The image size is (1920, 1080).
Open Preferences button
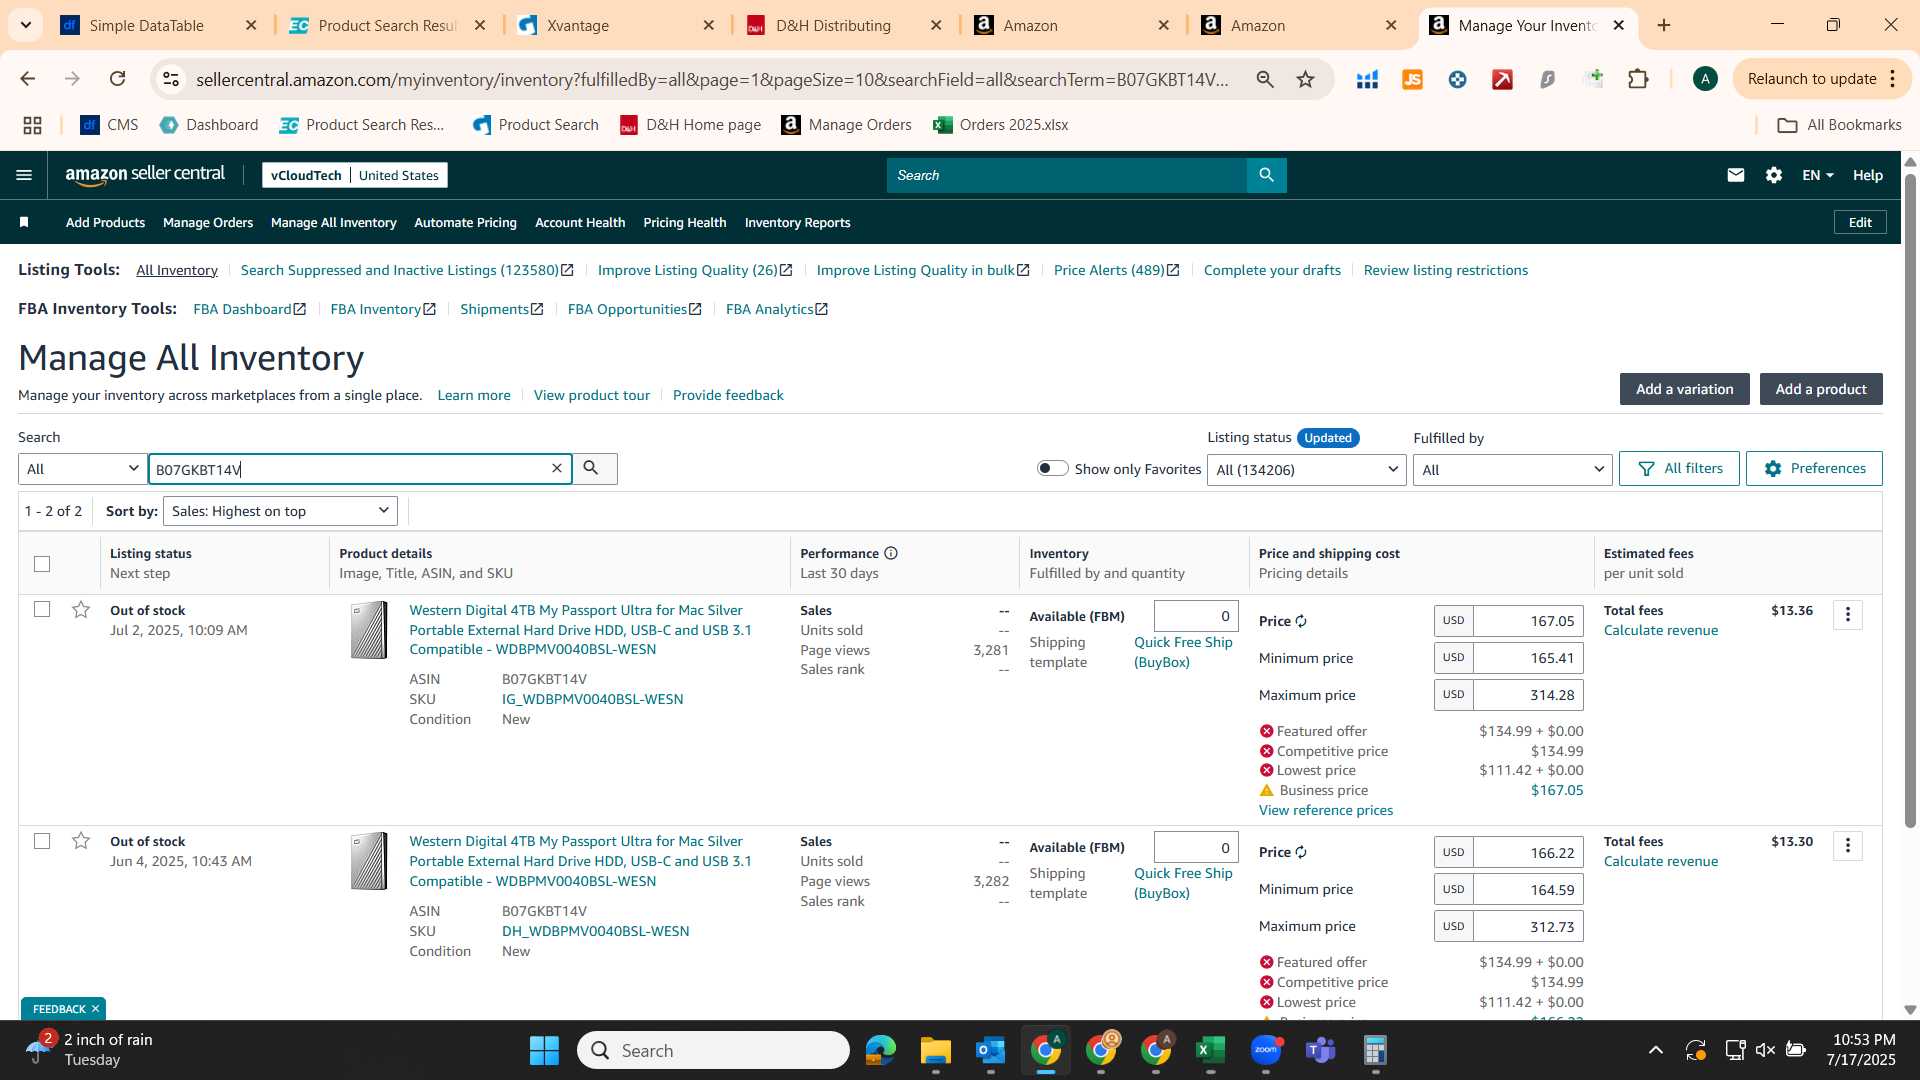tap(1814, 468)
